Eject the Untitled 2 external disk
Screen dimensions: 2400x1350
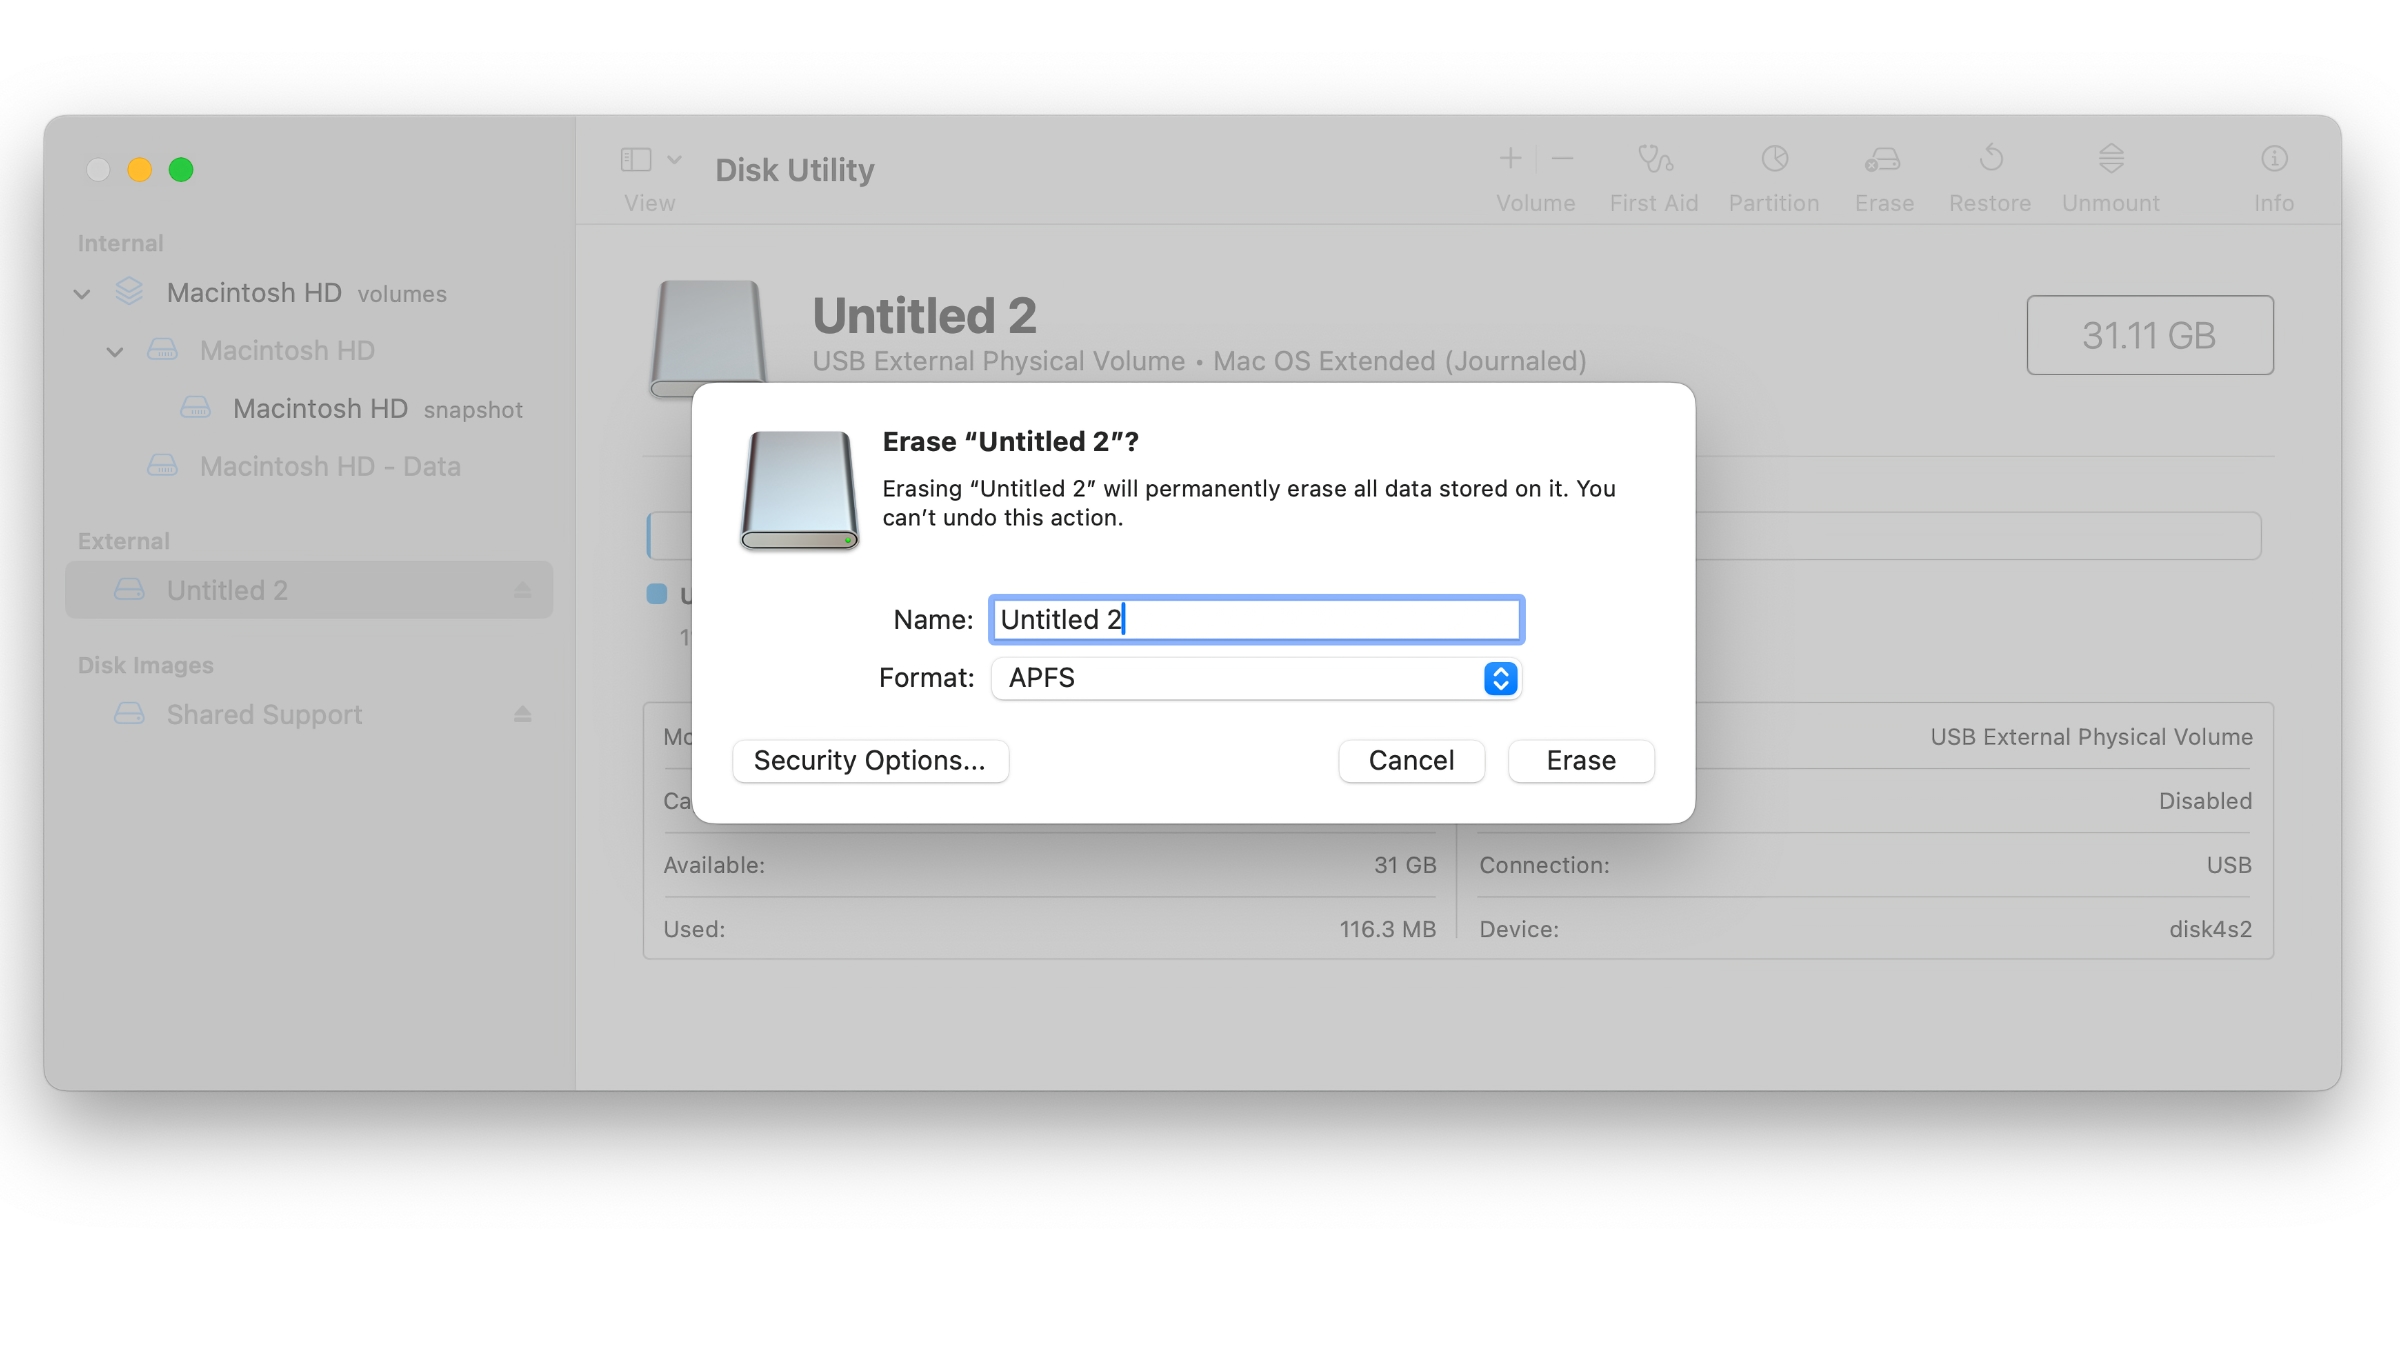522,590
